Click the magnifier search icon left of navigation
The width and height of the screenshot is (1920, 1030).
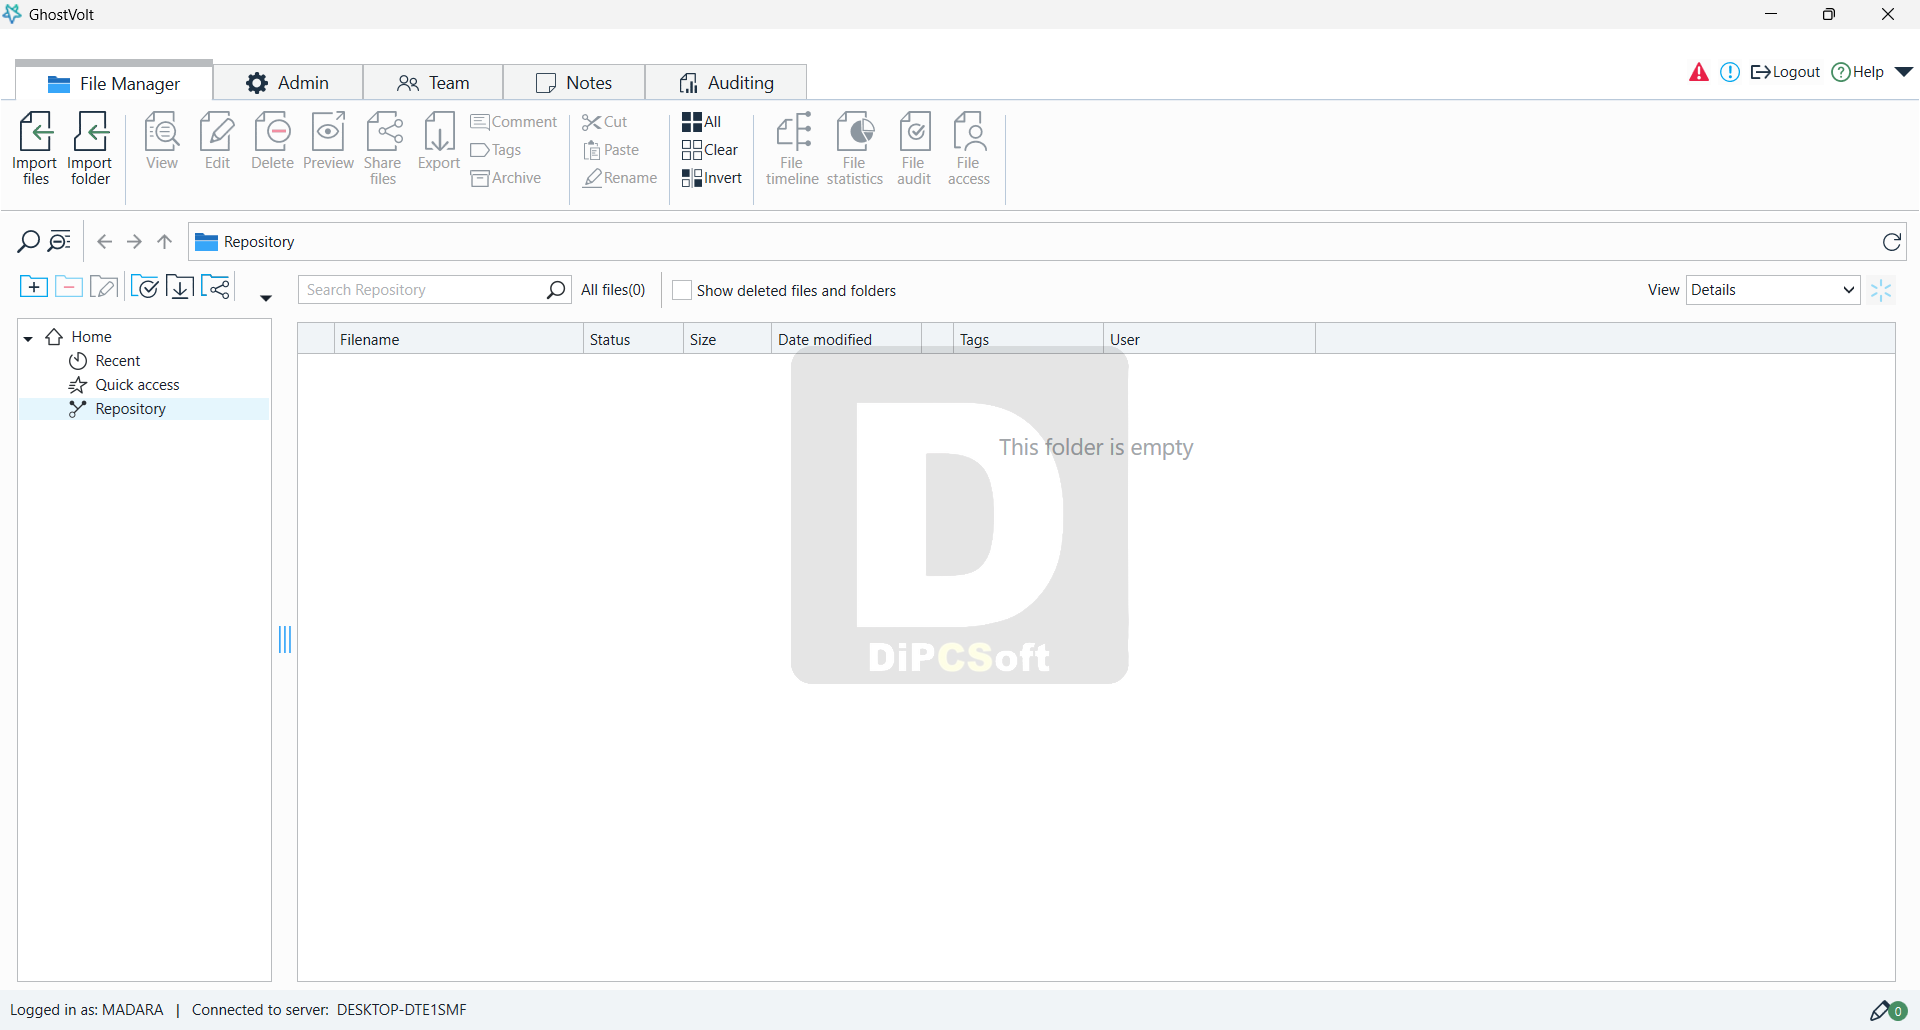pyautogui.click(x=29, y=241)
